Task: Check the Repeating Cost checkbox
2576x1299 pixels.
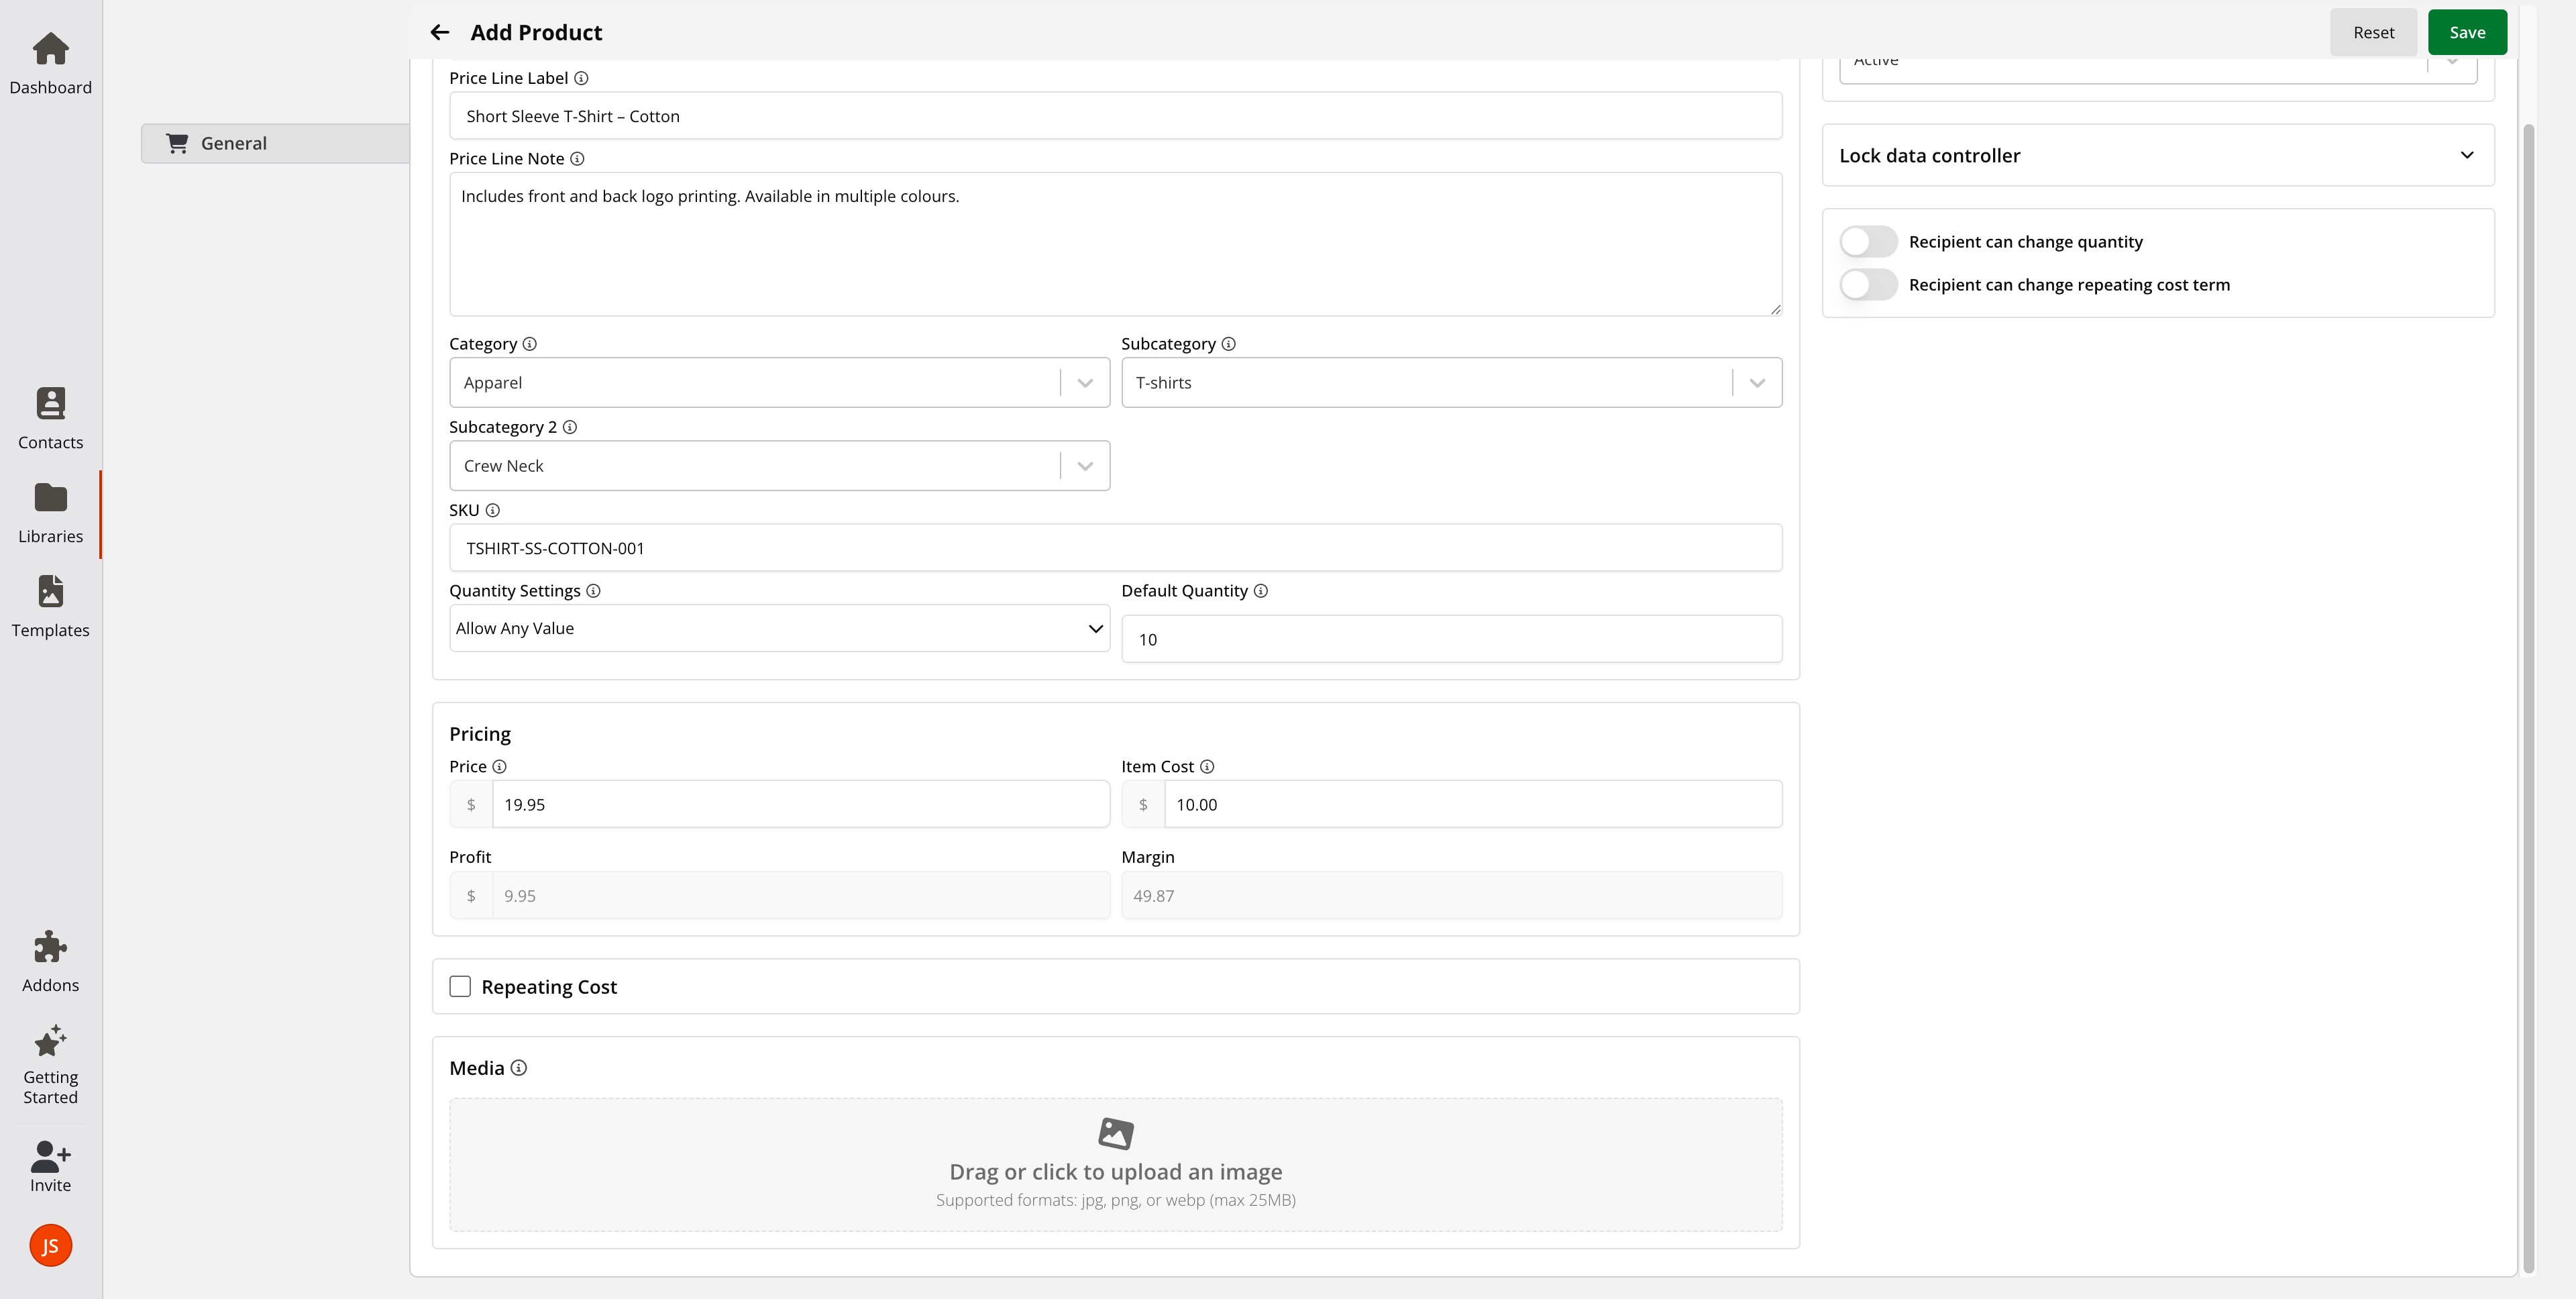Action: (x=460, y=987)
